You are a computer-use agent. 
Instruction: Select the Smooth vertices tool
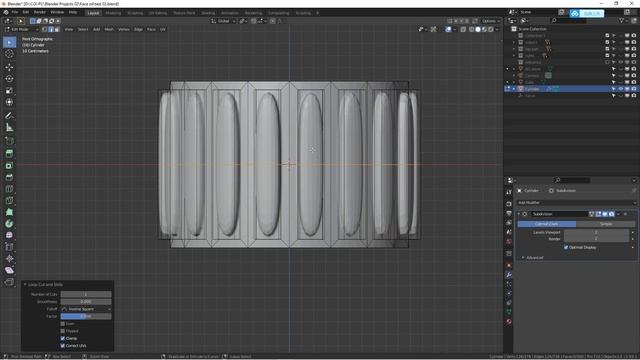pyautogui.click(x=9, y=236)
